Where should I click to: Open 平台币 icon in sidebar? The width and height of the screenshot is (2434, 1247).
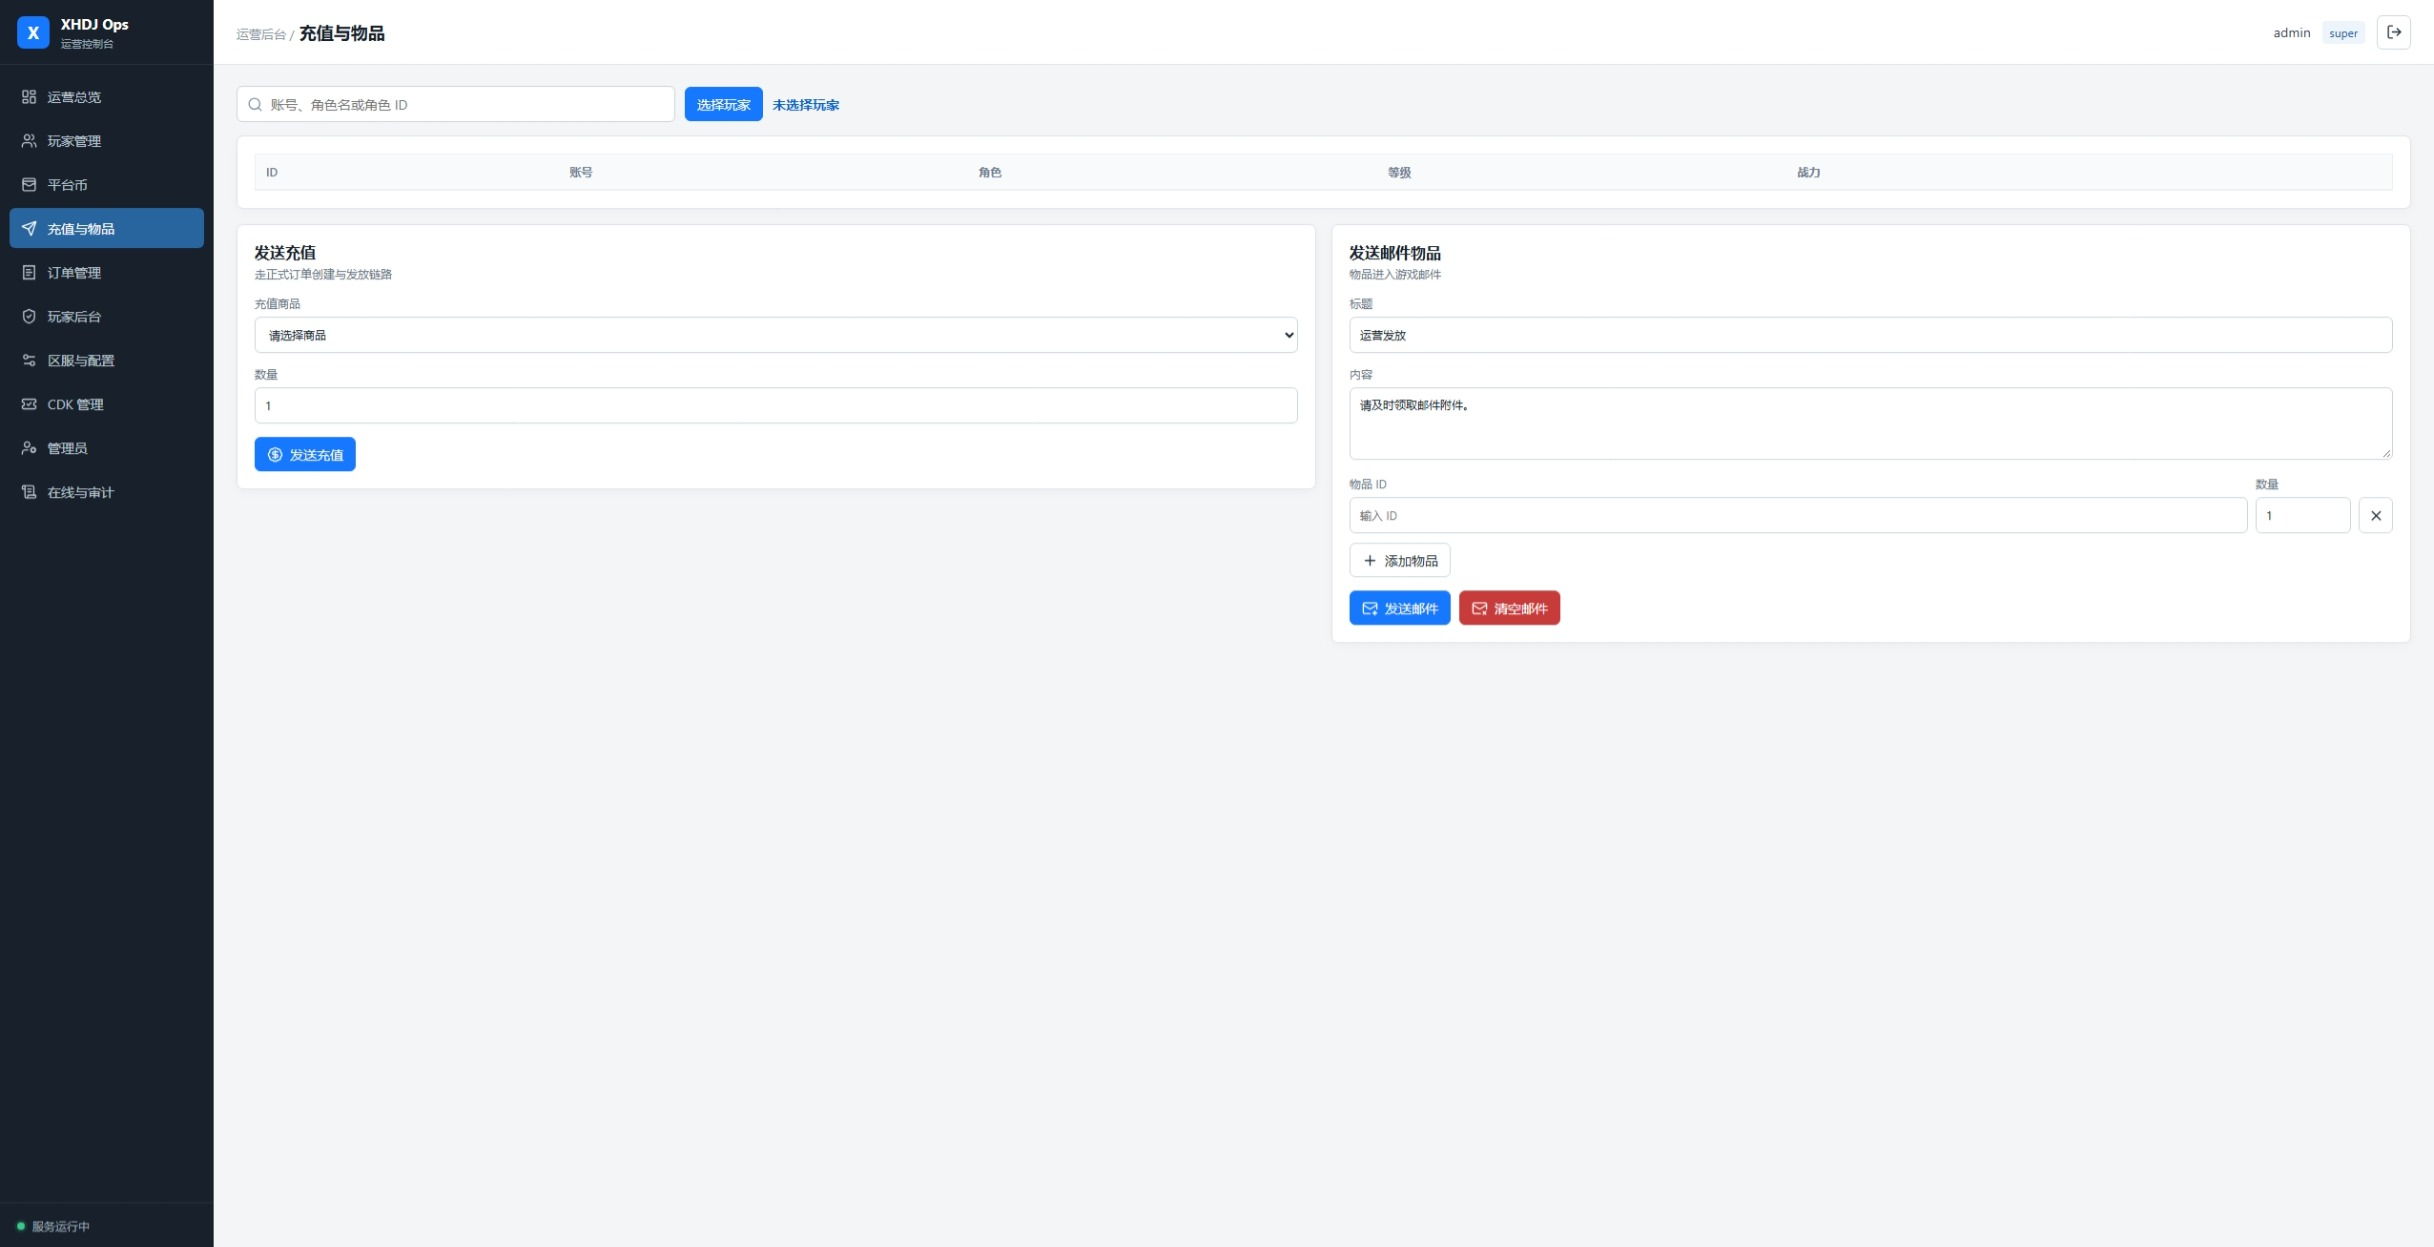click(x=29, y=185)
